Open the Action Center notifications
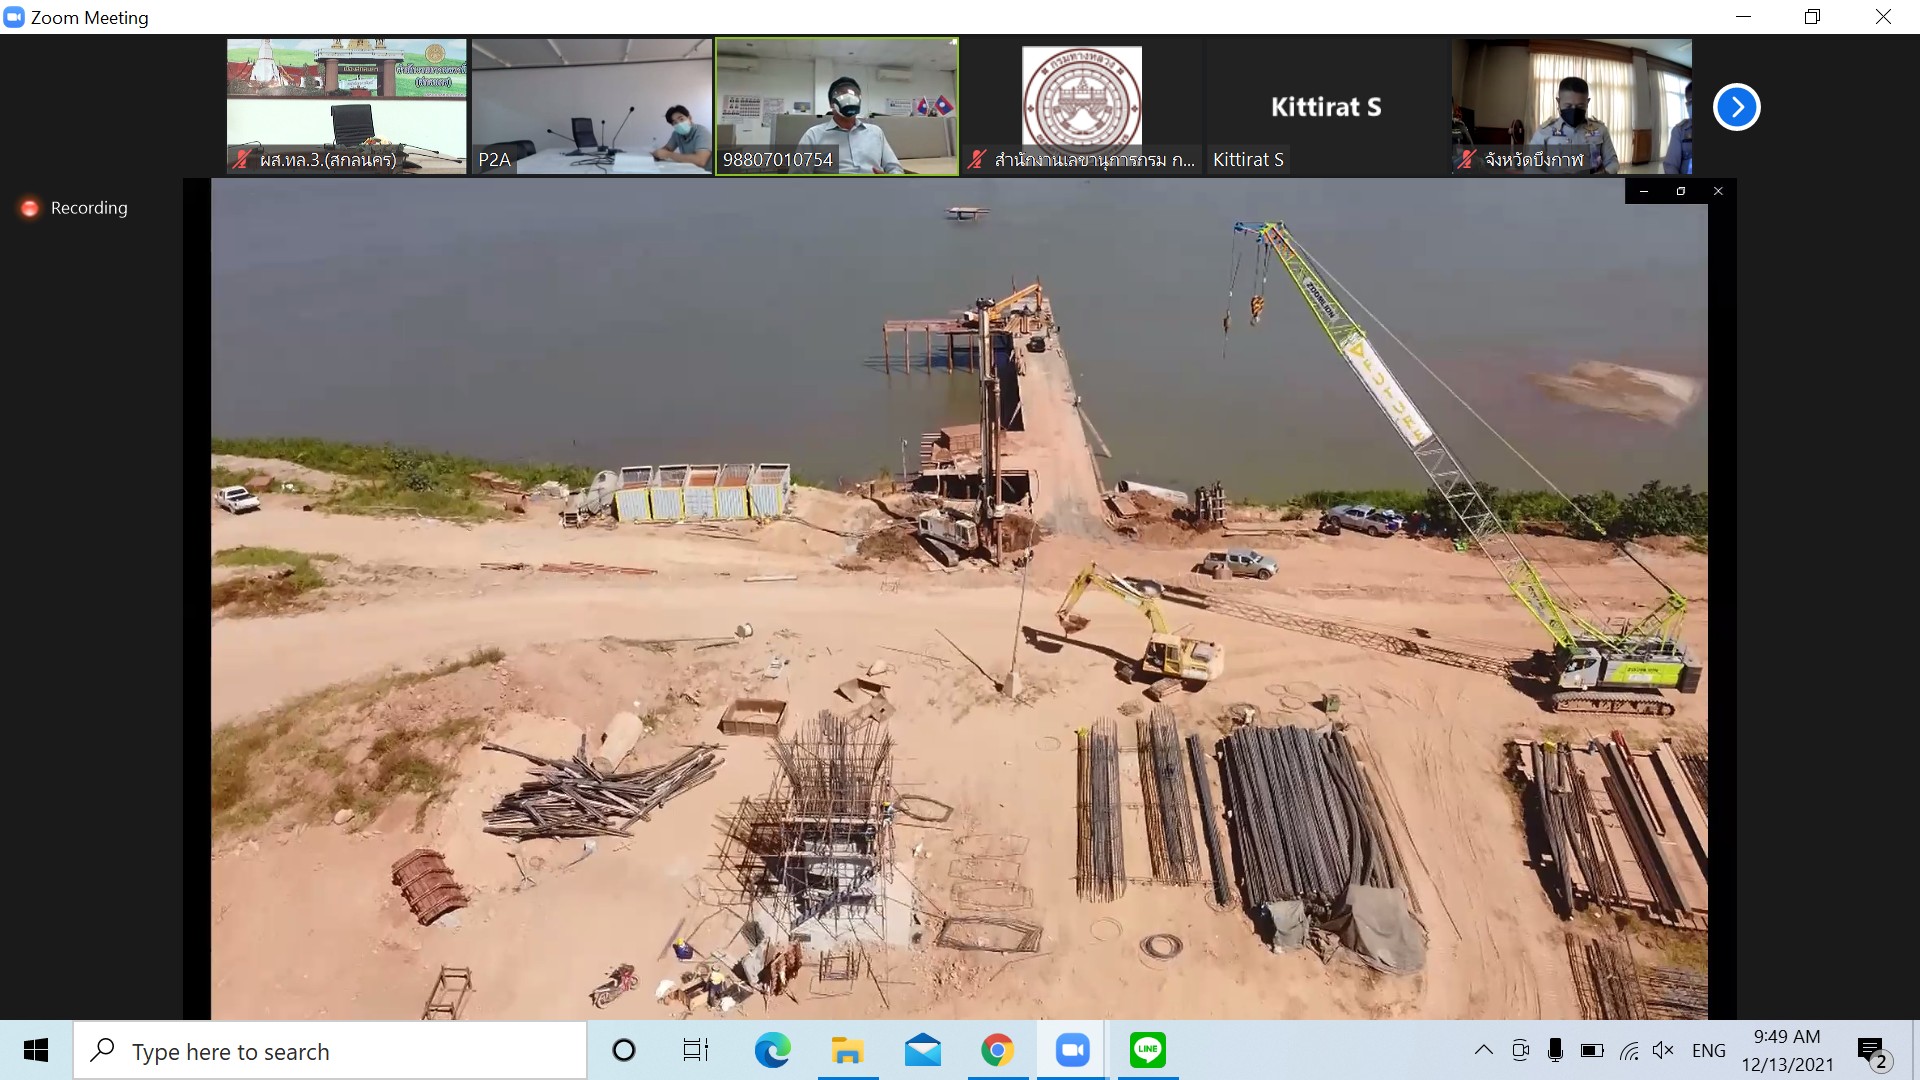Image resolution: width=1920 pixels, height=1080 pixels. 1871,1050
